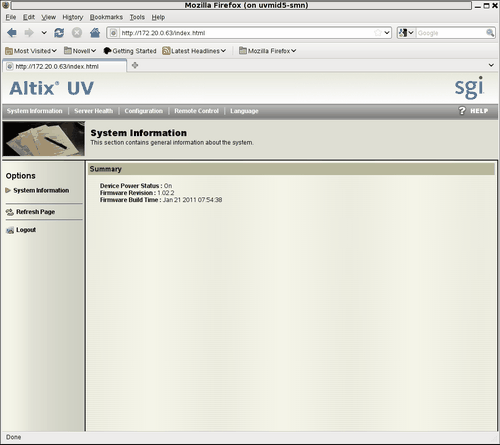Click the Refresh Page link

pyautogui.click(x=36, y=212)
